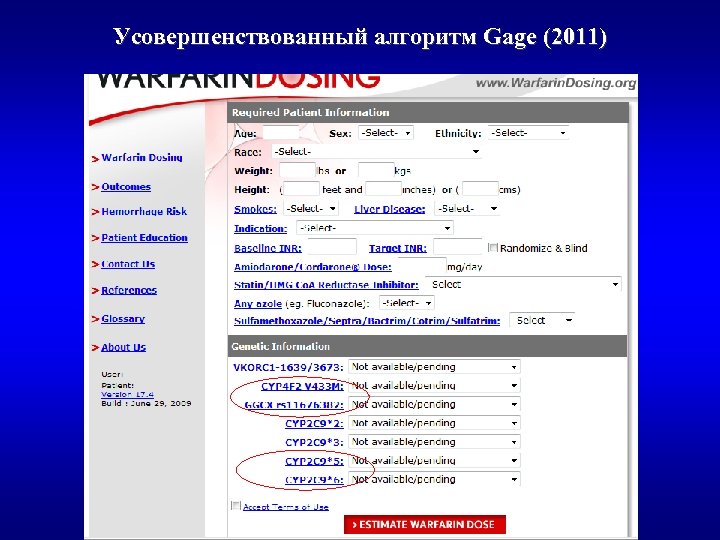Click the Target INR link

pos(398,248)
